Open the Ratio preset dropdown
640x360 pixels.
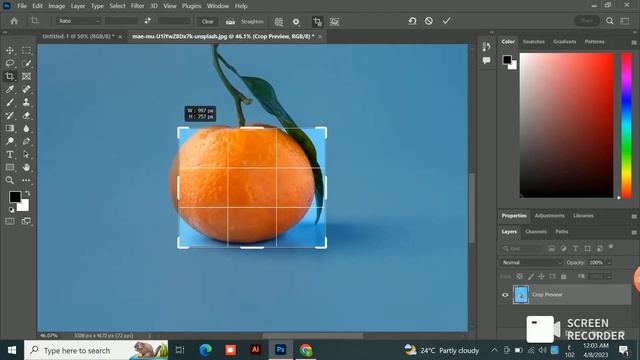pyautogui.click(x=78, y=21)
